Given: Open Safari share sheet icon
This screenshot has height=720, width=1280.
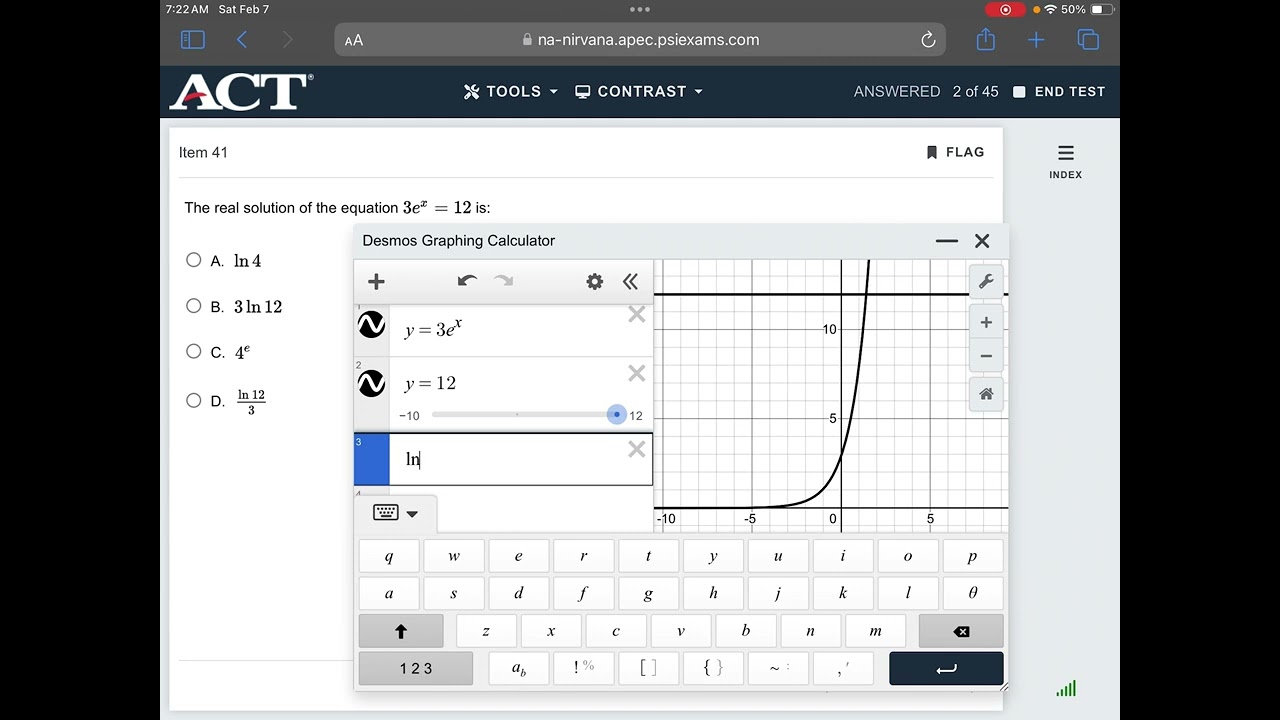Looking at the screenshot, I should point(986,39).
